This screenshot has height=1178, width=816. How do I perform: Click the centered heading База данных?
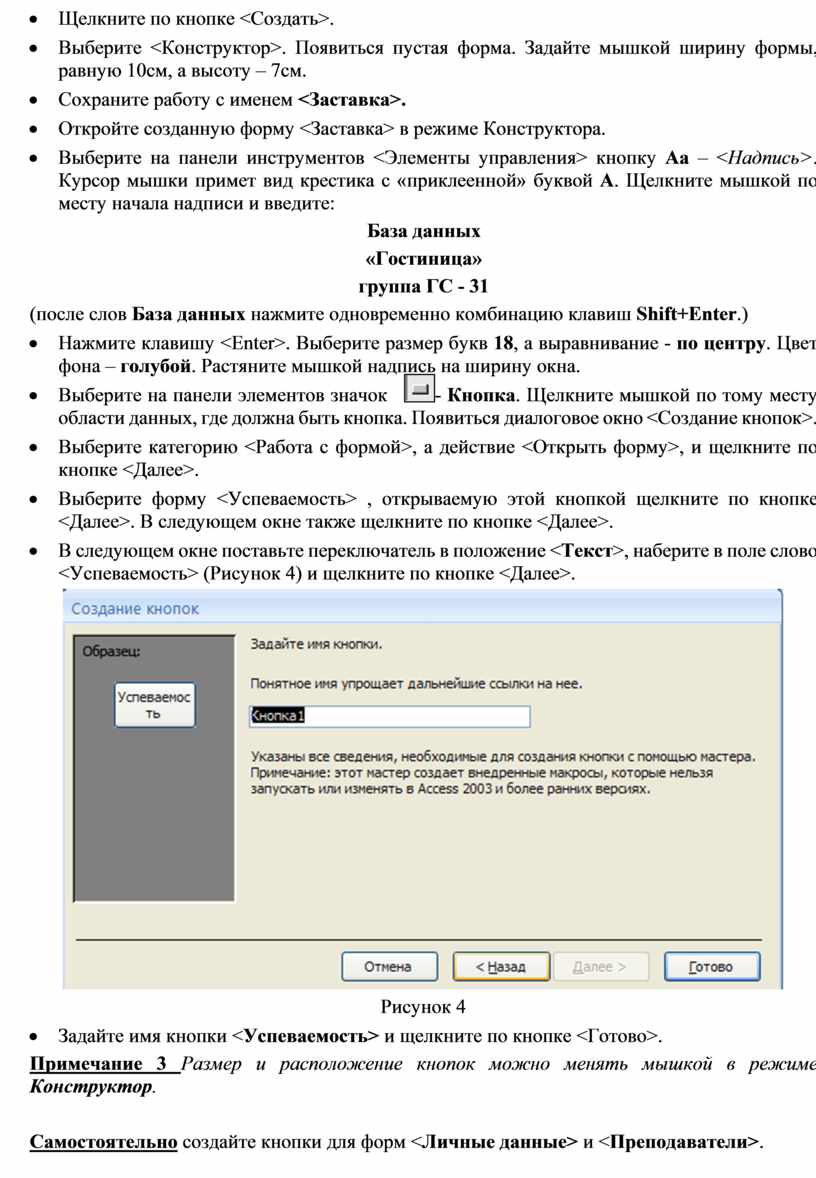pos(423,231)
